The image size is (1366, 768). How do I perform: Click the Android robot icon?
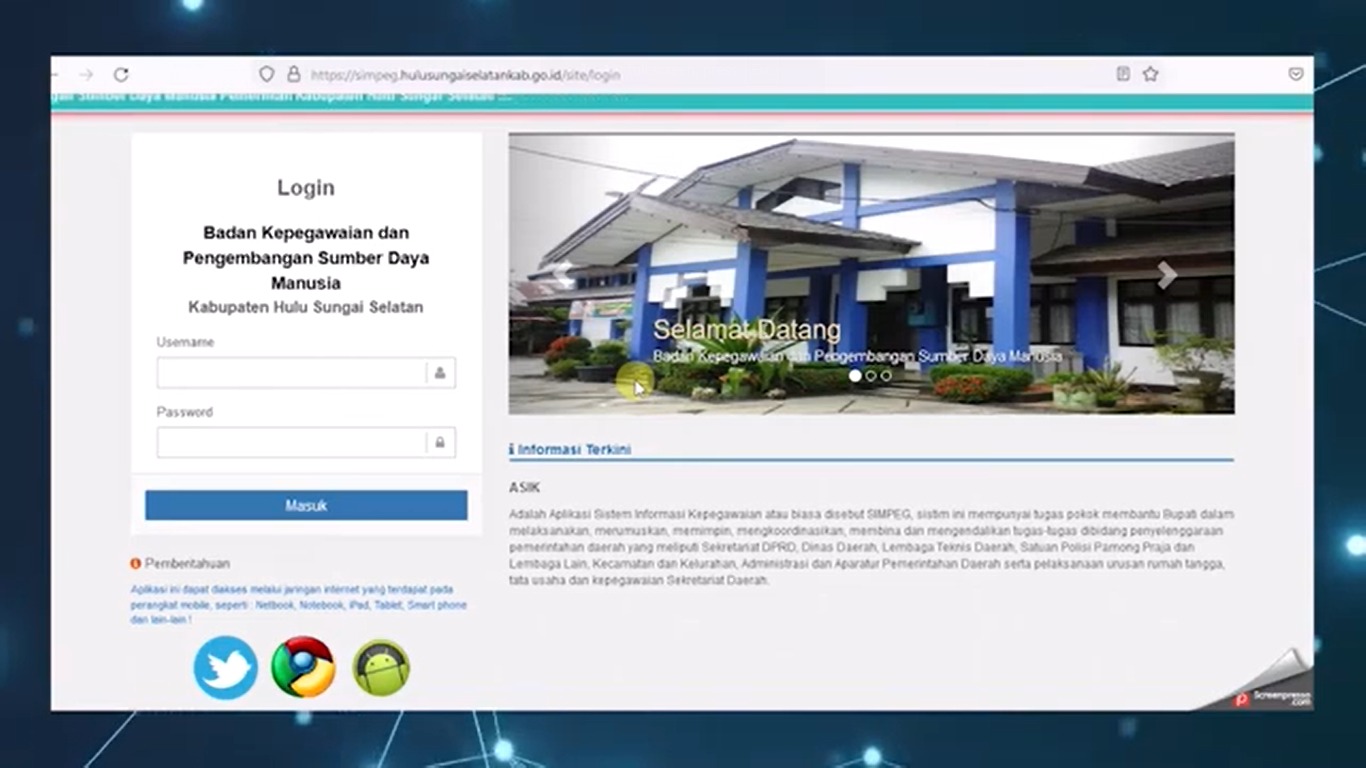(x=381, y=668)
